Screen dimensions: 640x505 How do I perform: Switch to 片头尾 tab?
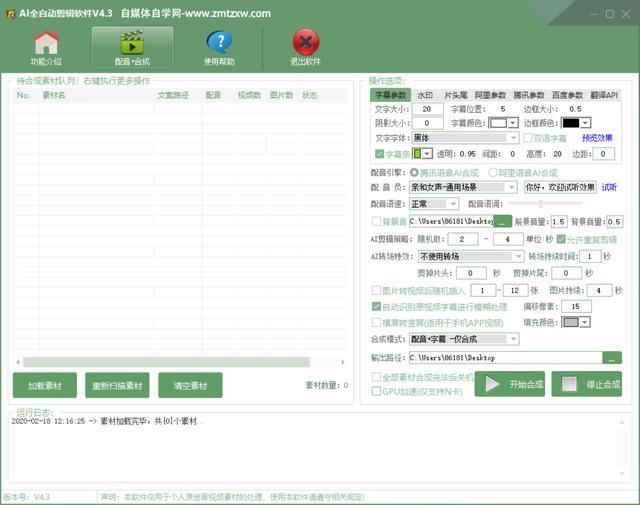pos(456,95)
